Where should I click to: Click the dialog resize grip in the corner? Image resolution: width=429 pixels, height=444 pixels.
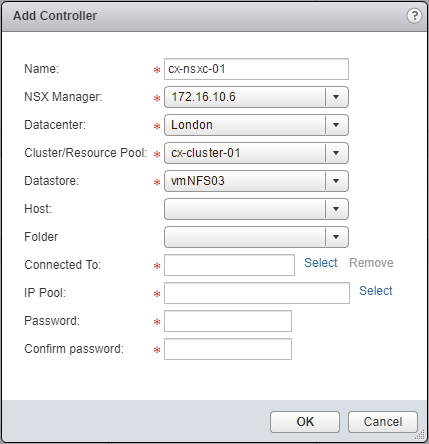[x=421, y=435]
